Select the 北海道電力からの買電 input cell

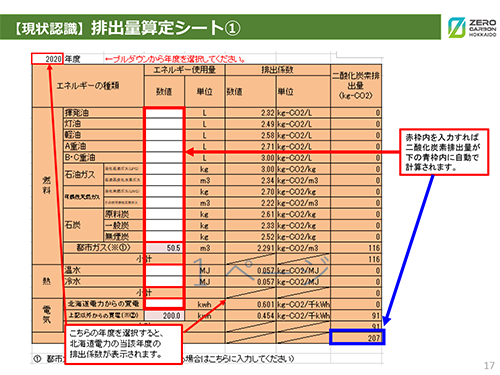point(164,304)
